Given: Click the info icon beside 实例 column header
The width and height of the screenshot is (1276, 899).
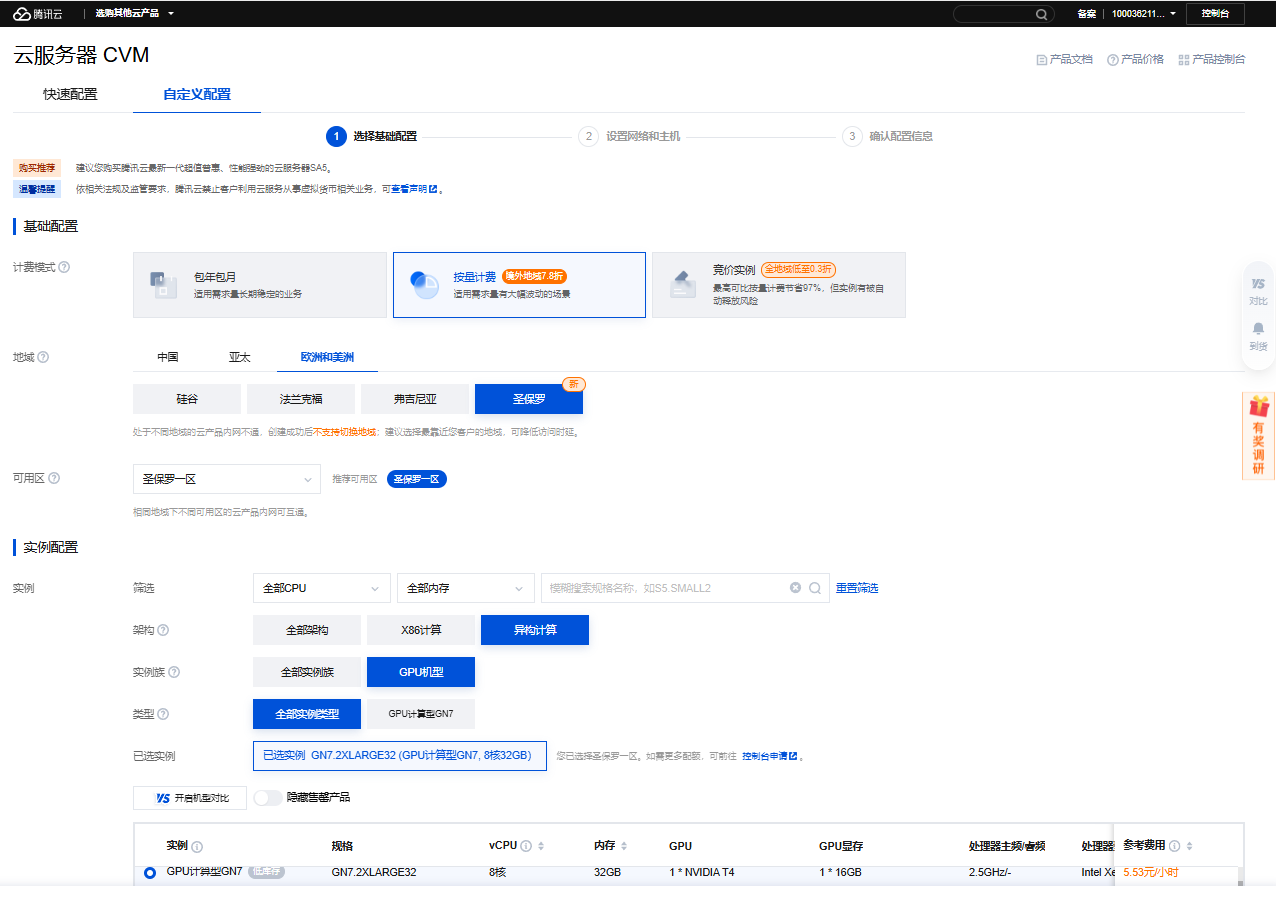Looking at the screenshot, I should coord(197,846).
